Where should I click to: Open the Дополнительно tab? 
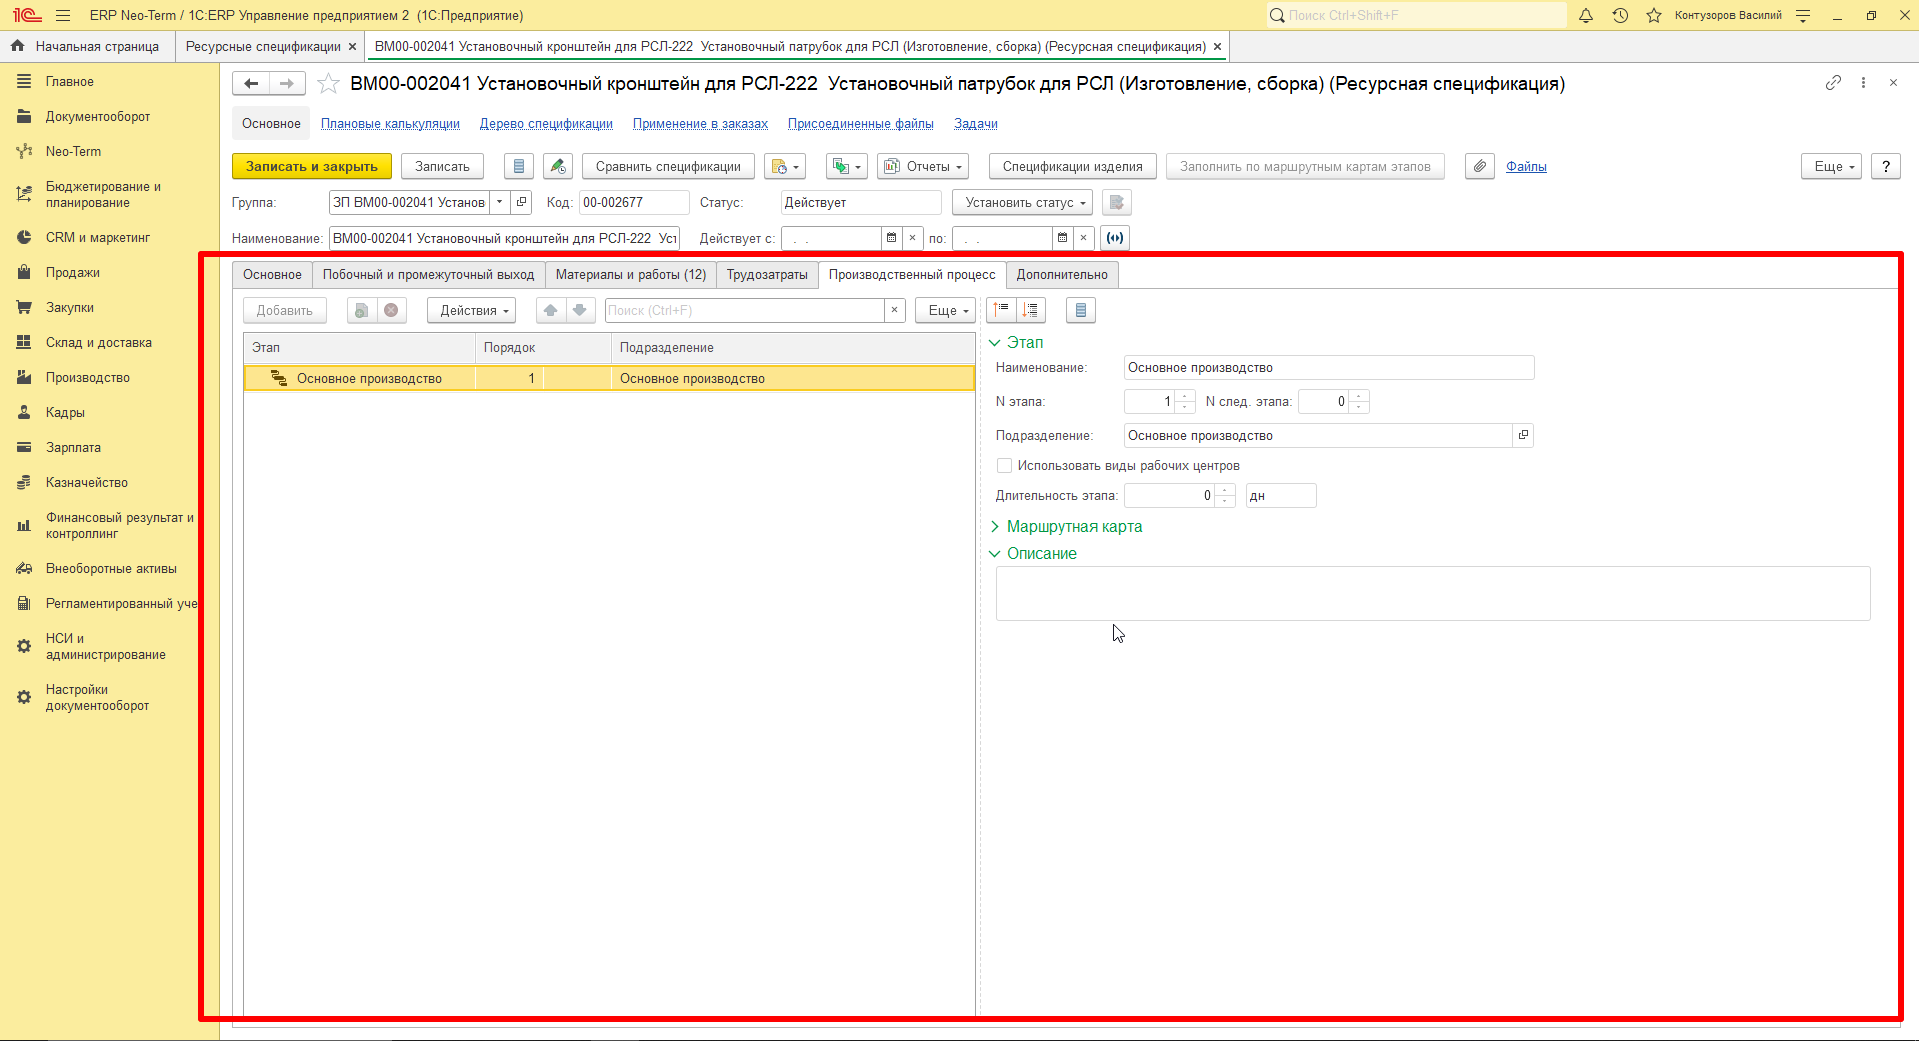point(1062,275)
